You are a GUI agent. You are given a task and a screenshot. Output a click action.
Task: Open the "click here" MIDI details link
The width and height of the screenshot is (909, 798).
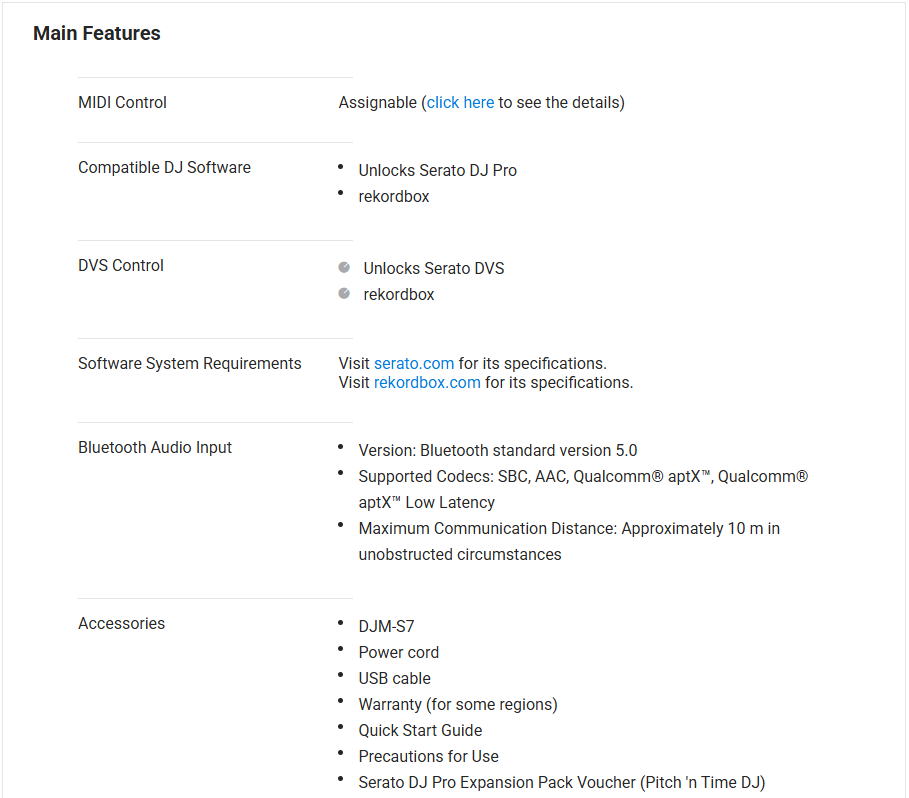point(460,102)
